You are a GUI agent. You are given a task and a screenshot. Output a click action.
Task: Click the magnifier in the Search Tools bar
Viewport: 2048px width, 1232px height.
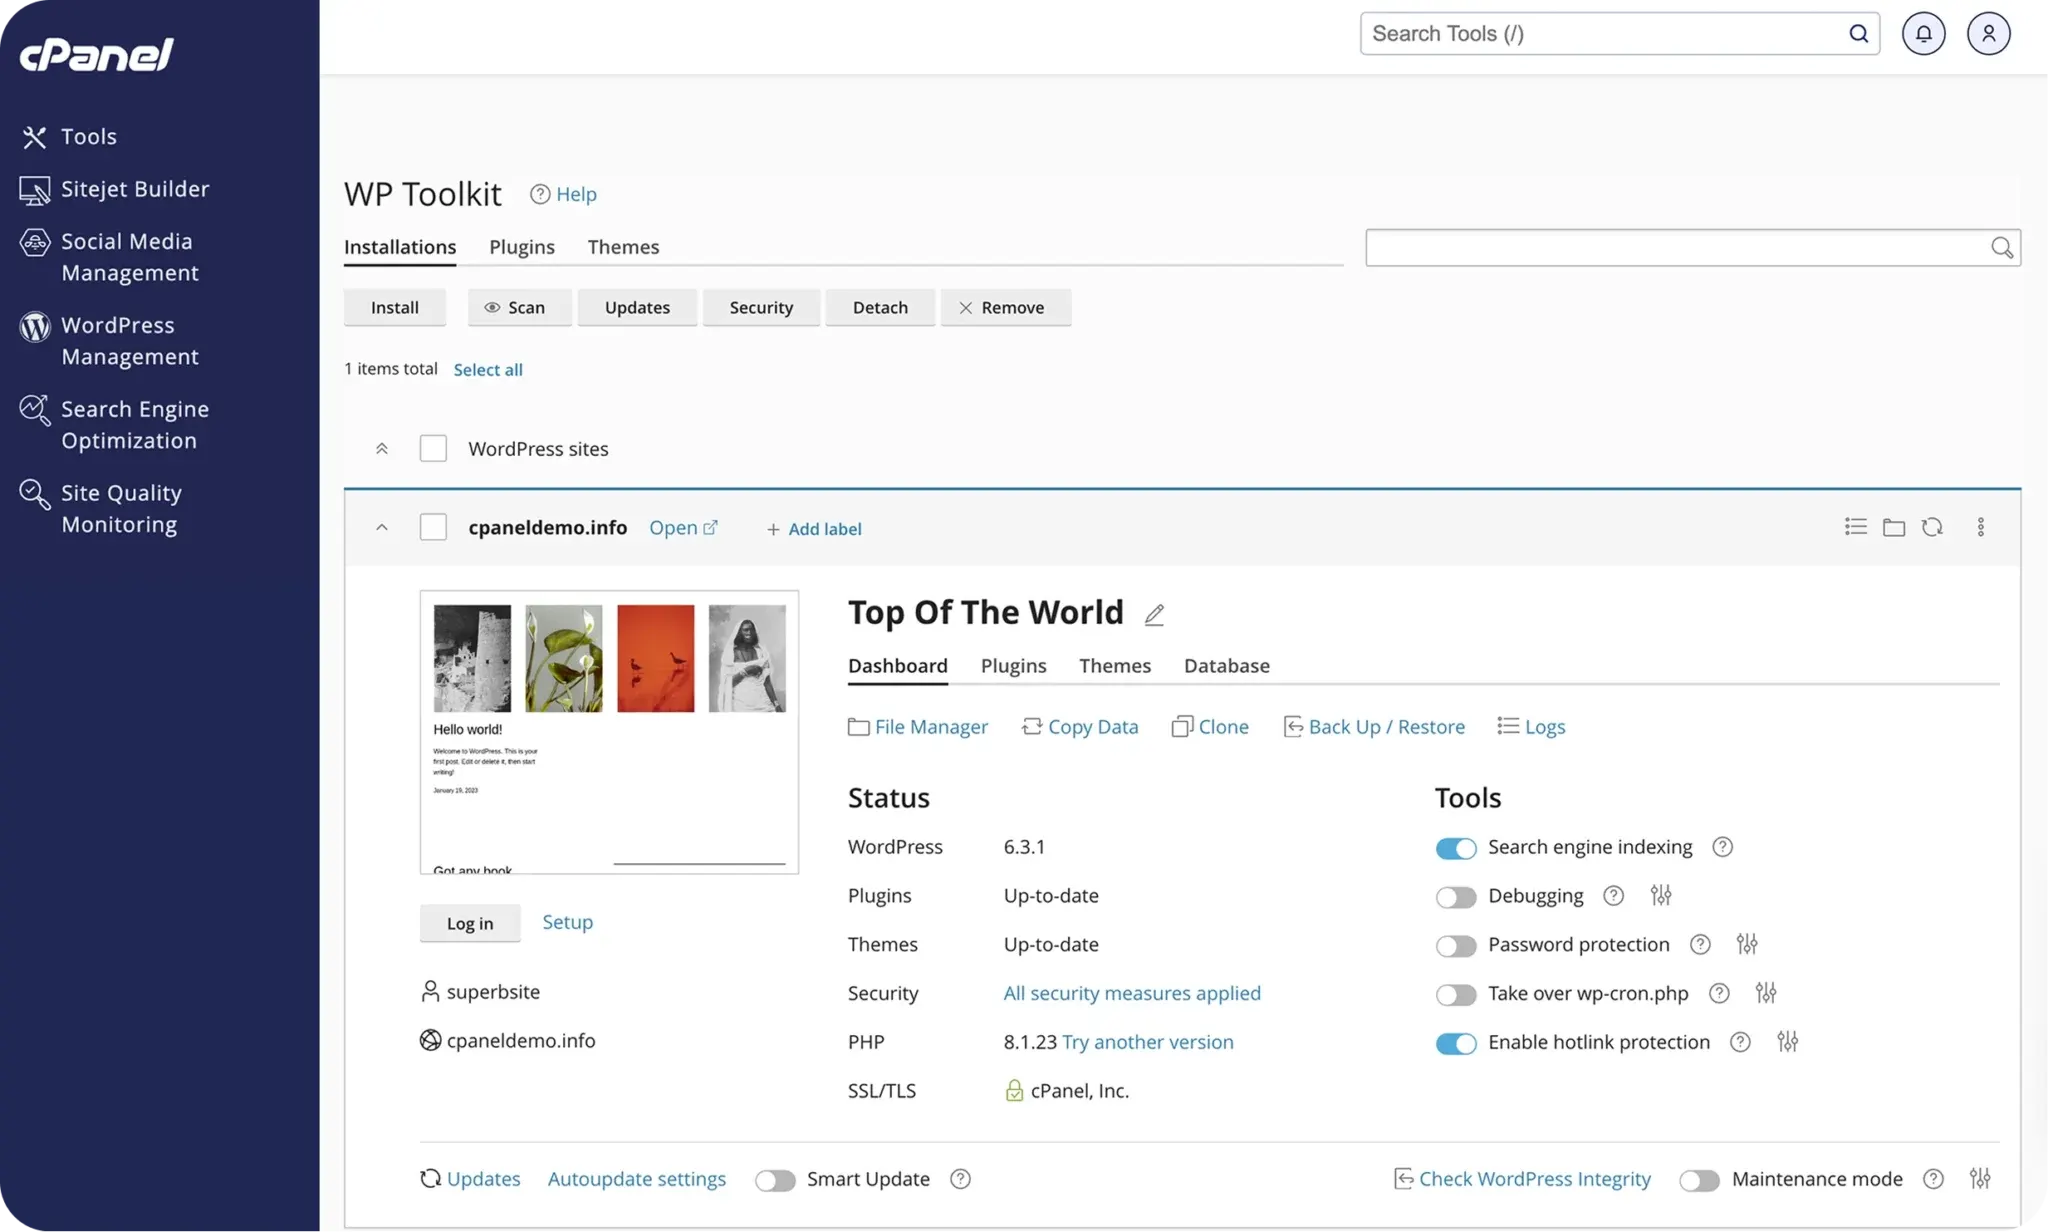click(1858, 33)
